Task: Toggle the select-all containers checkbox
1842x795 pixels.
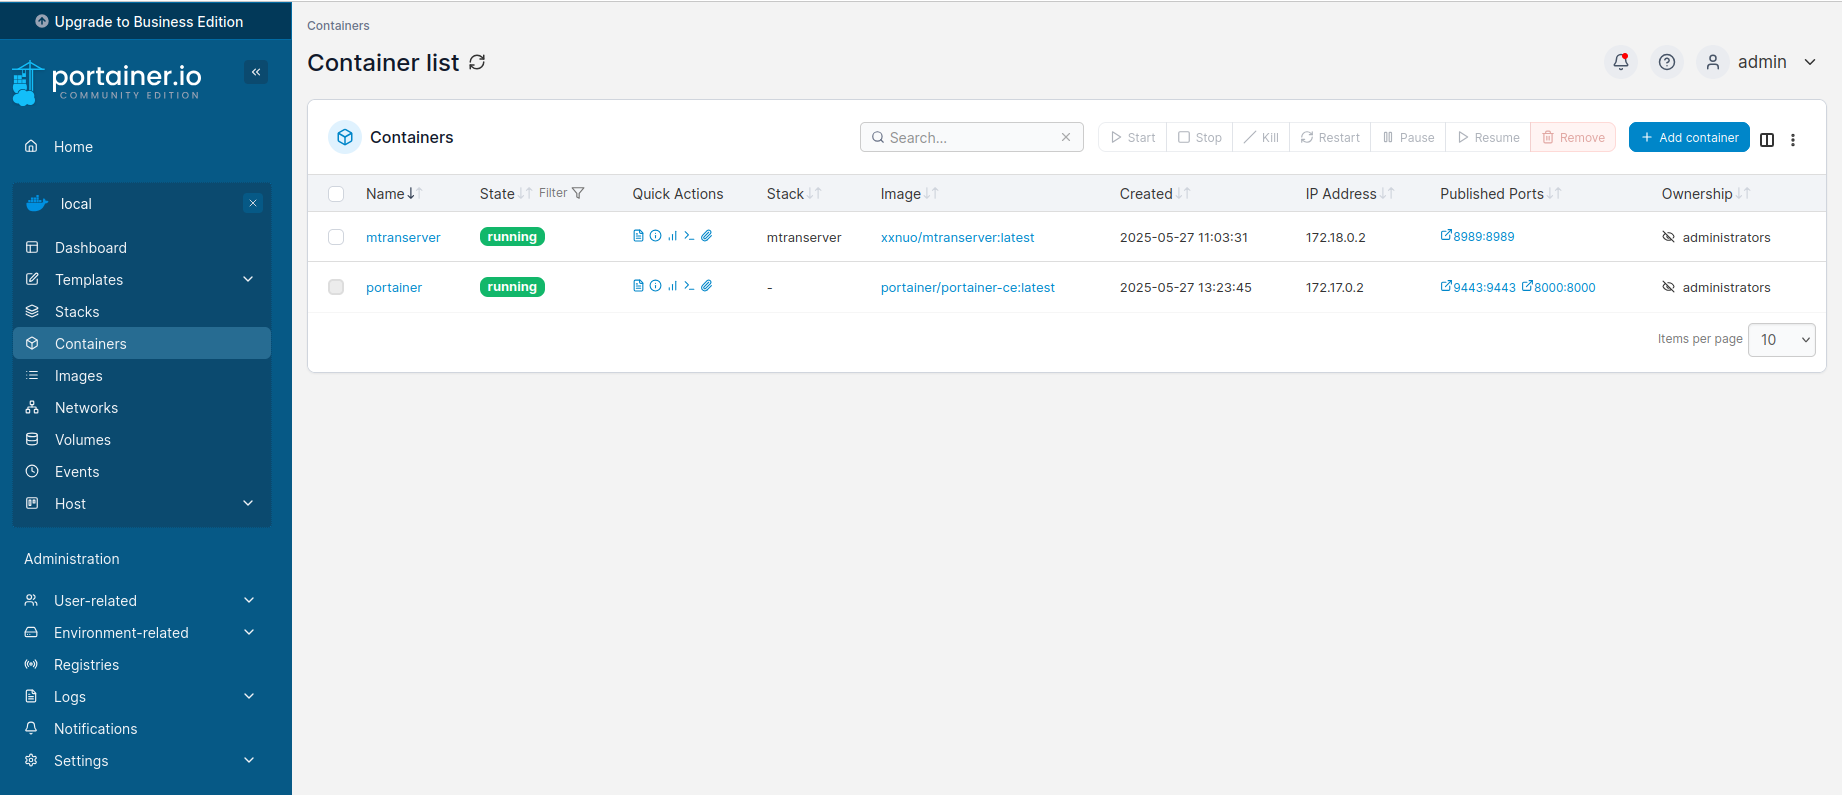Action: [336, 194]
